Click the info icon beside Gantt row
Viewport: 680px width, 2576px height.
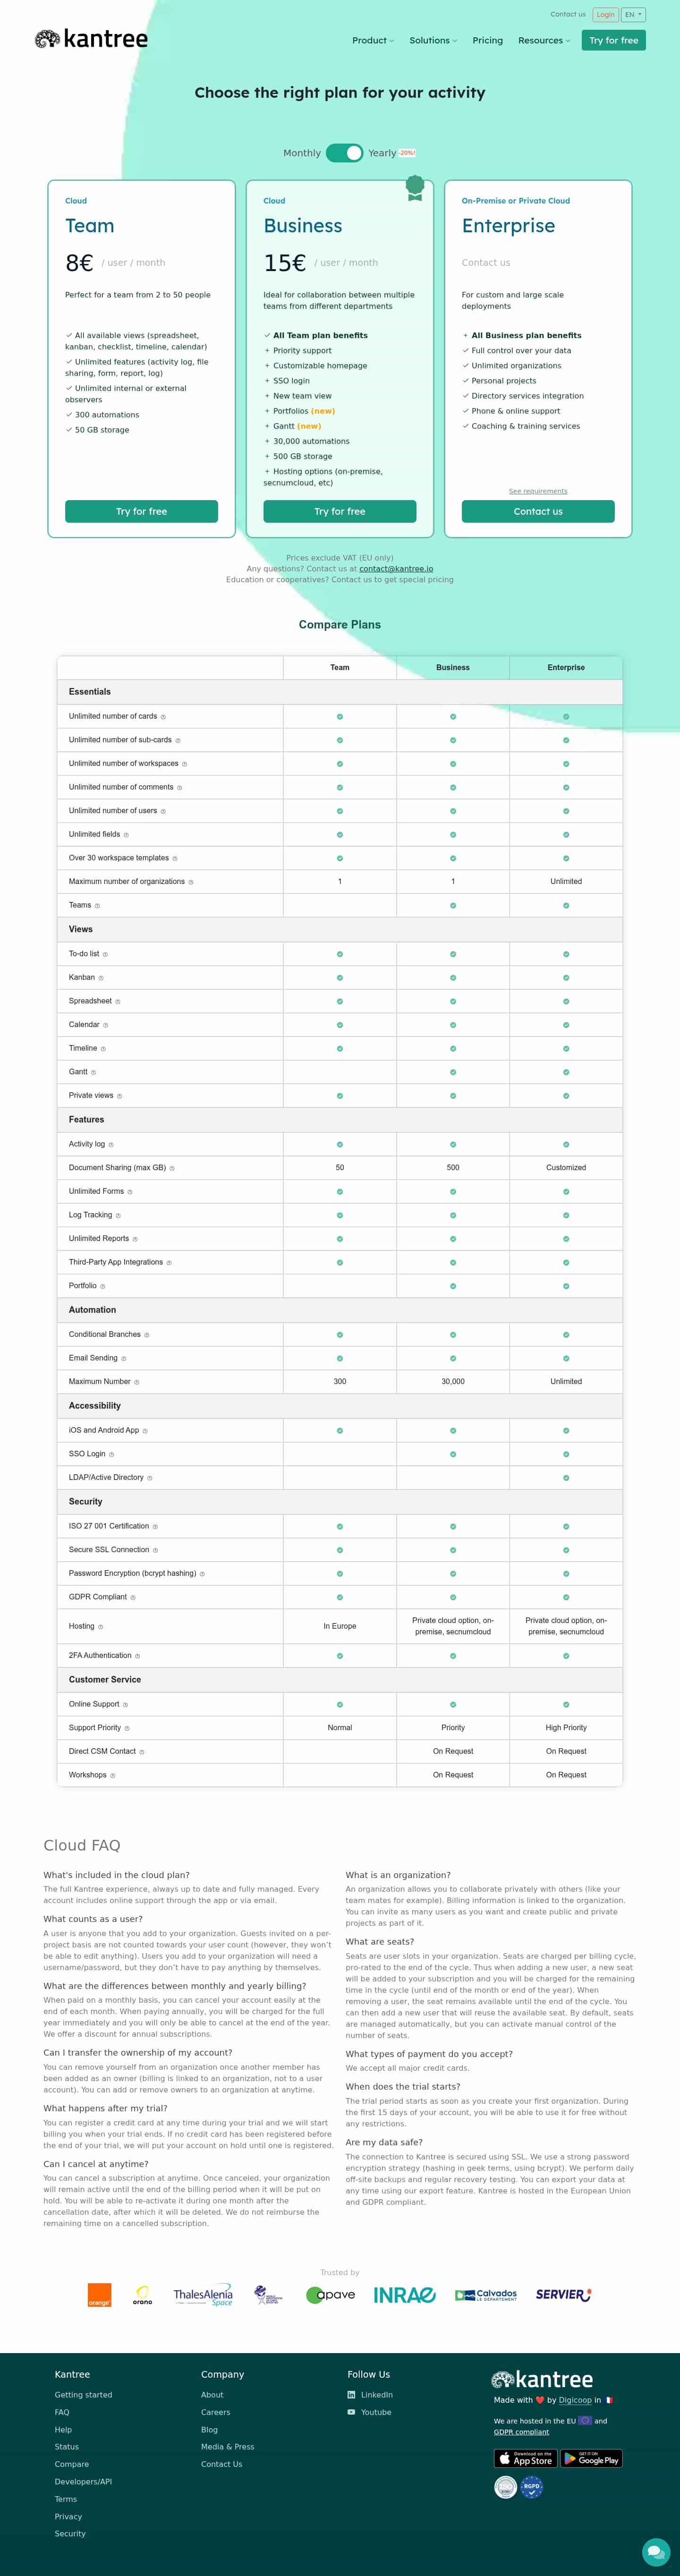tap(94, 1073)
